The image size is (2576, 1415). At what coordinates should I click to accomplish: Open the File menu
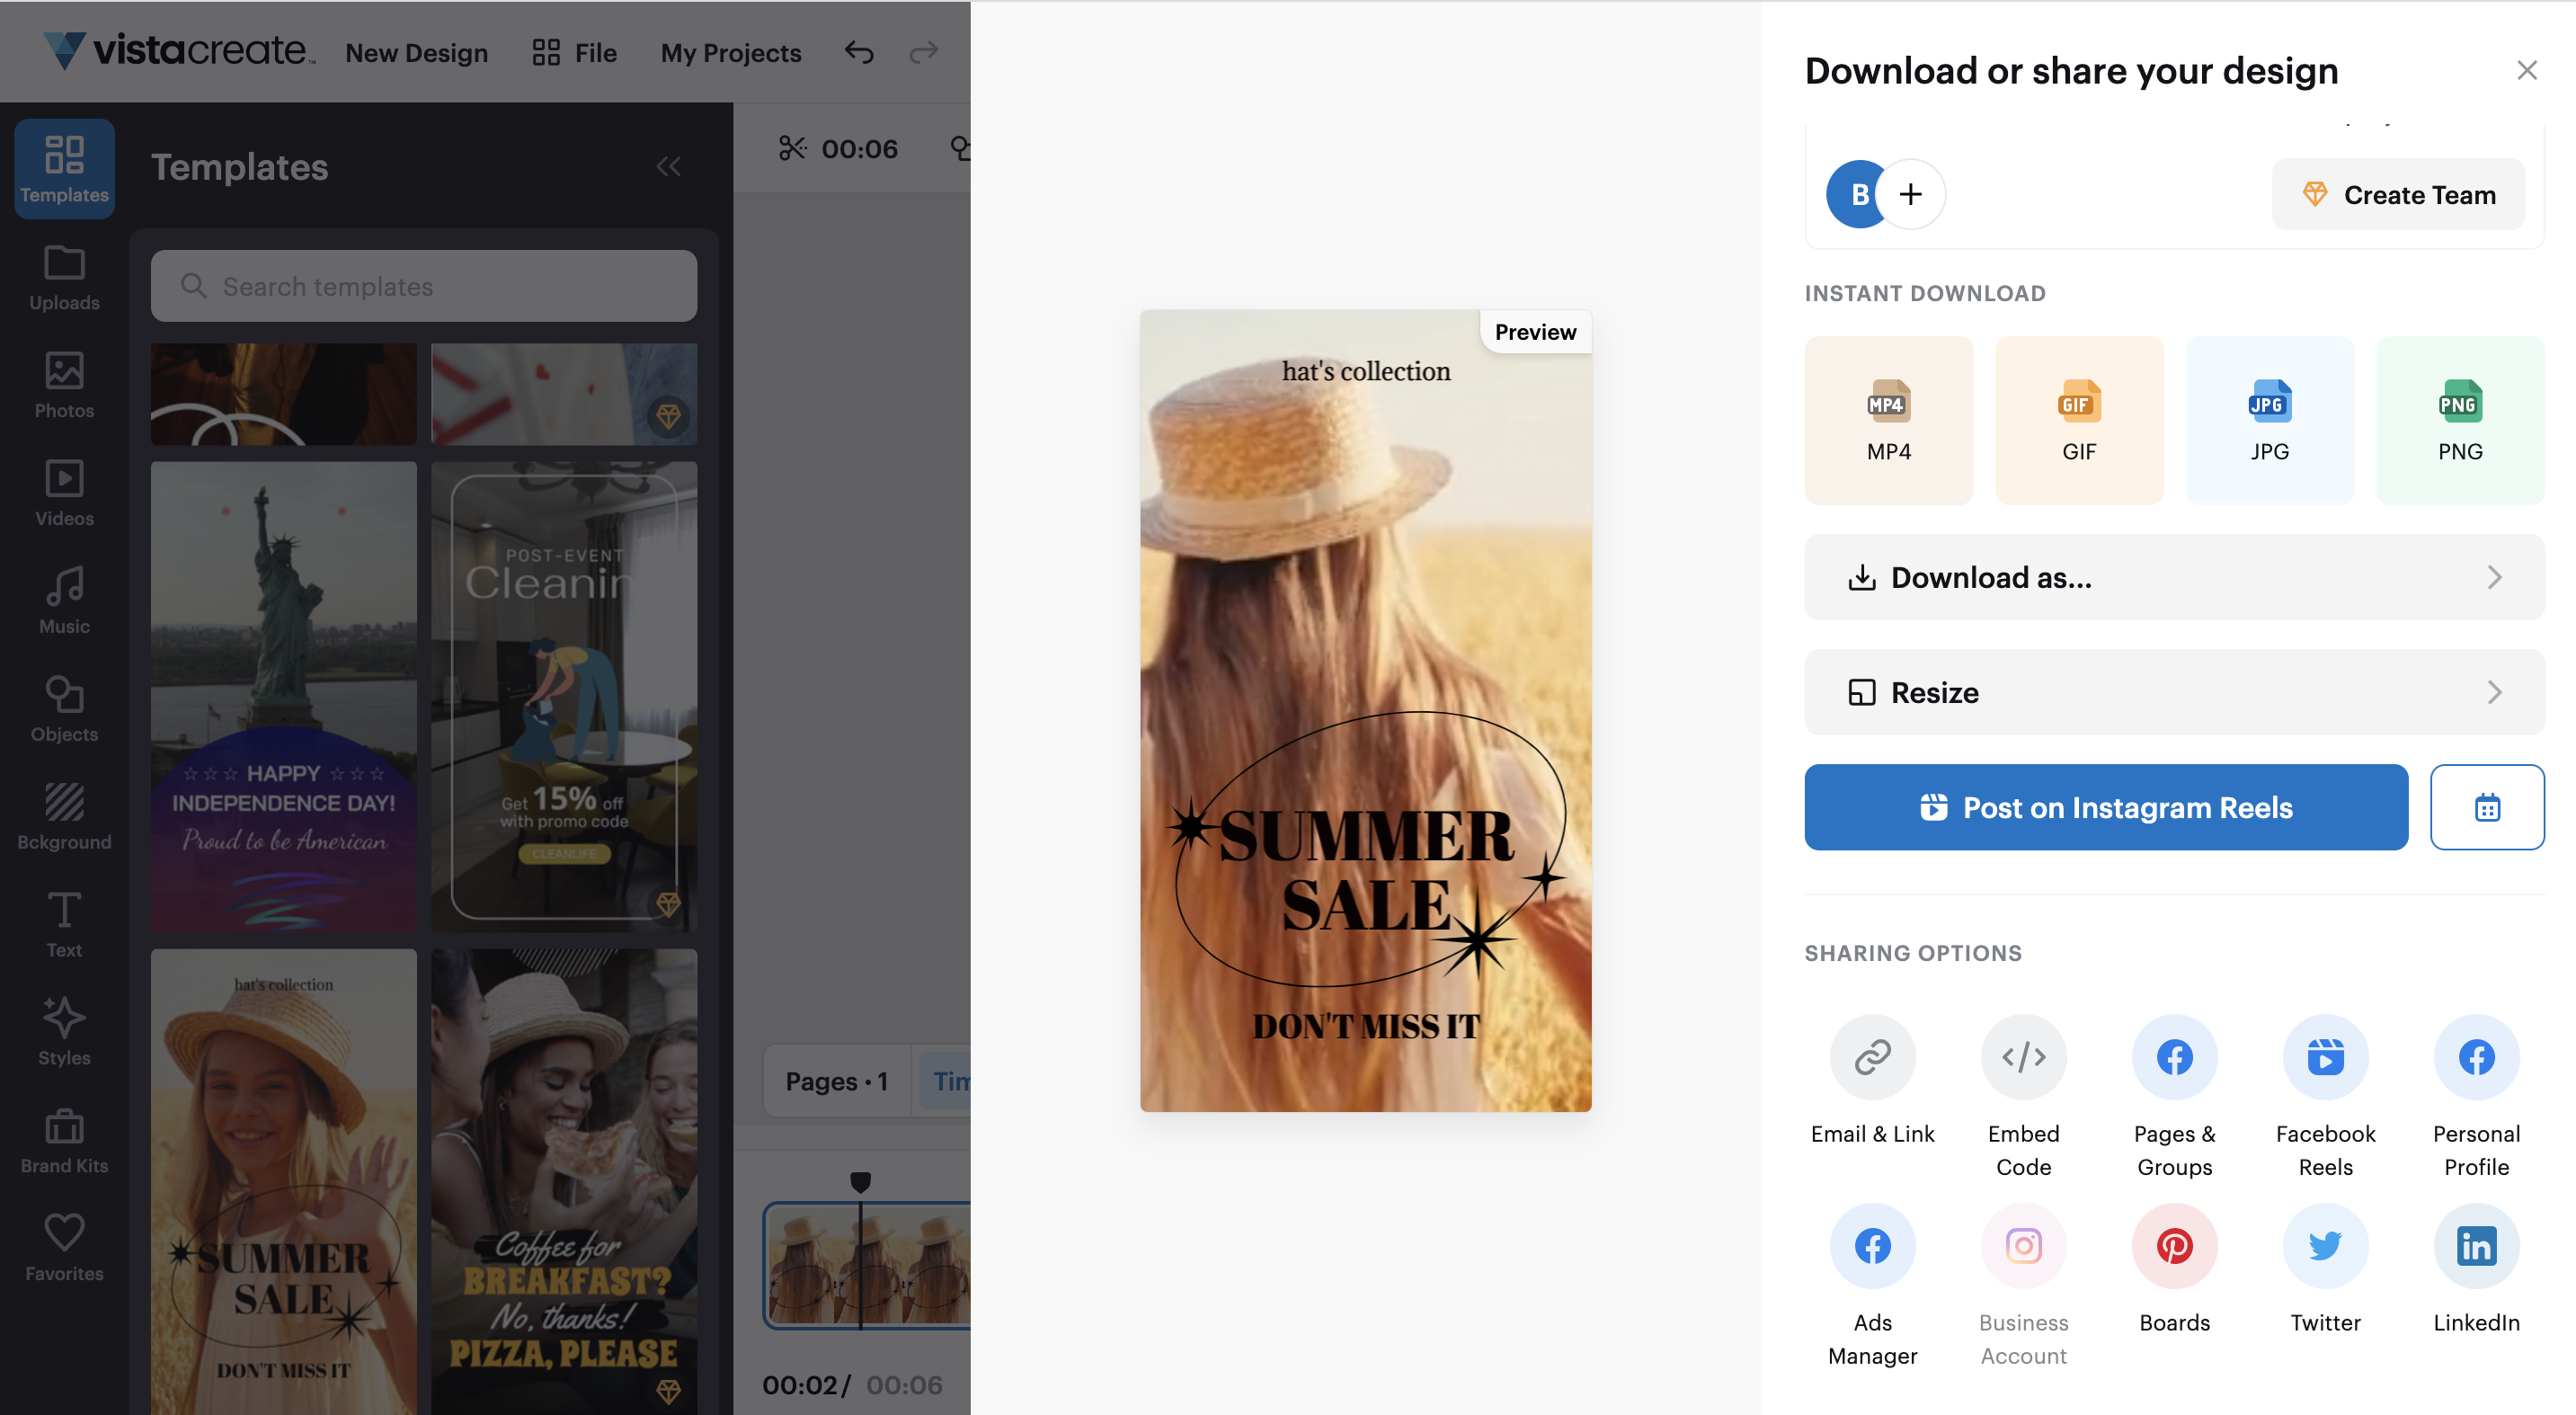[x=574, y=52]
